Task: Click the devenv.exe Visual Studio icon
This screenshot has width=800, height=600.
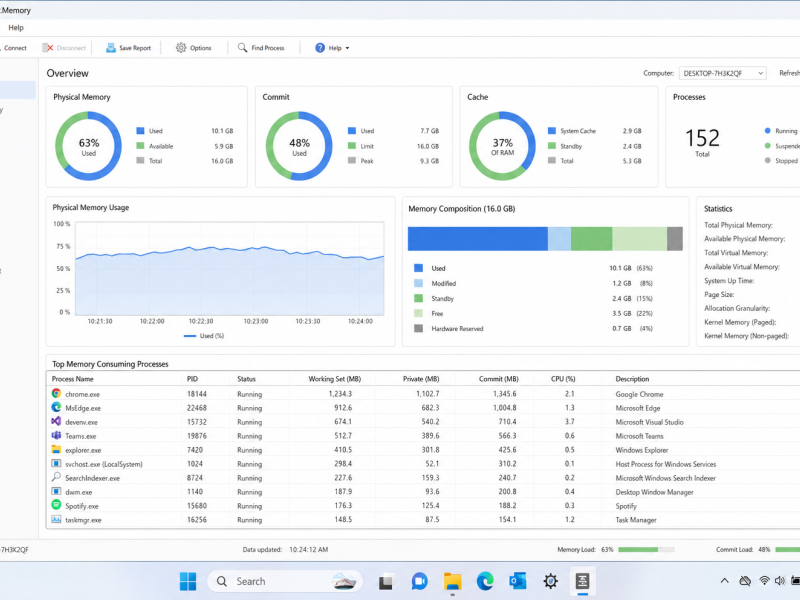Action: [56, 421]
